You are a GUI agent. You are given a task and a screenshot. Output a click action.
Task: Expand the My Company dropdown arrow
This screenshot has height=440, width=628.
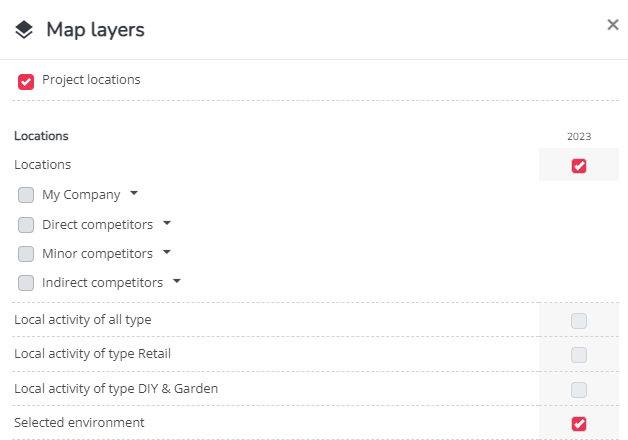pyautogui.click(x=134, y=193)
